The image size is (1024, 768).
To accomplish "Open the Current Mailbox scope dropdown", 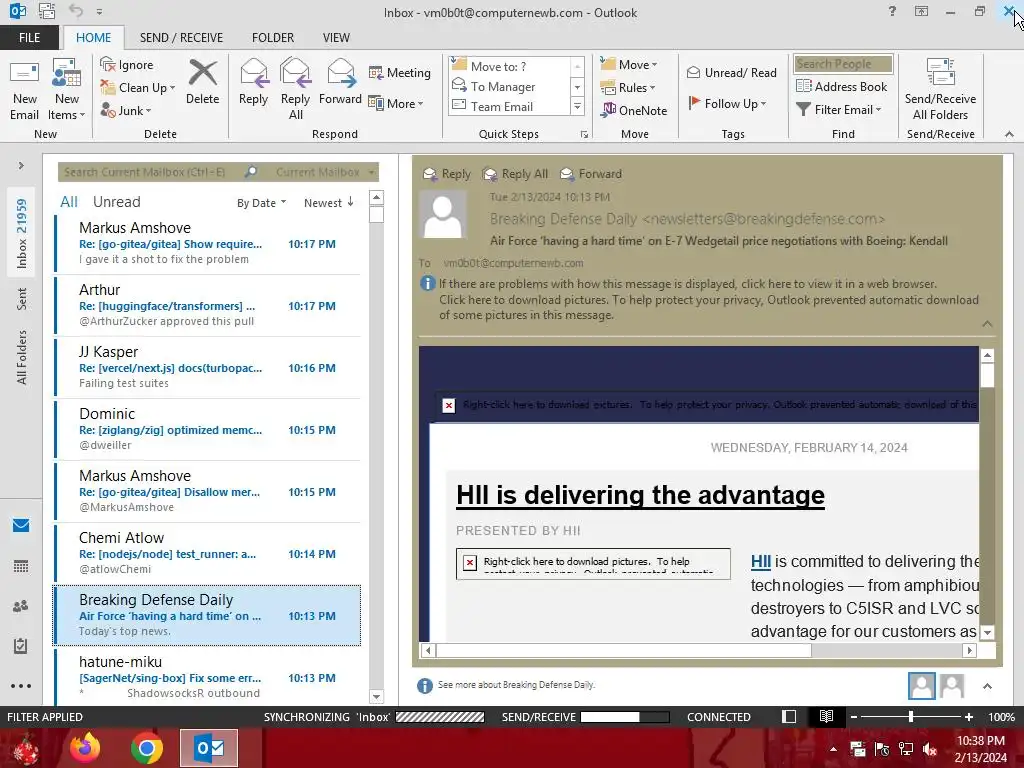I will point(325,172).
